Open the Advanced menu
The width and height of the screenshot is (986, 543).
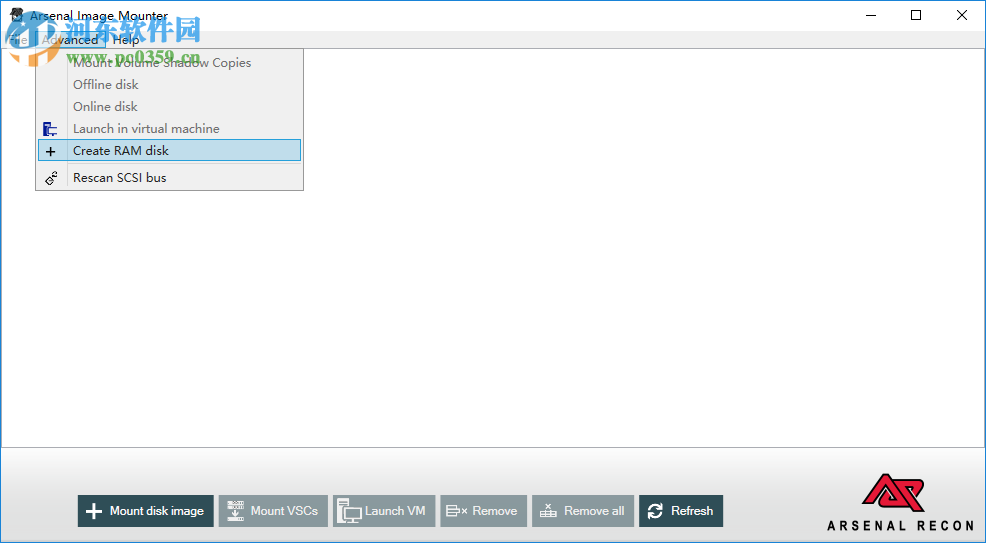[x=70, y=40]
